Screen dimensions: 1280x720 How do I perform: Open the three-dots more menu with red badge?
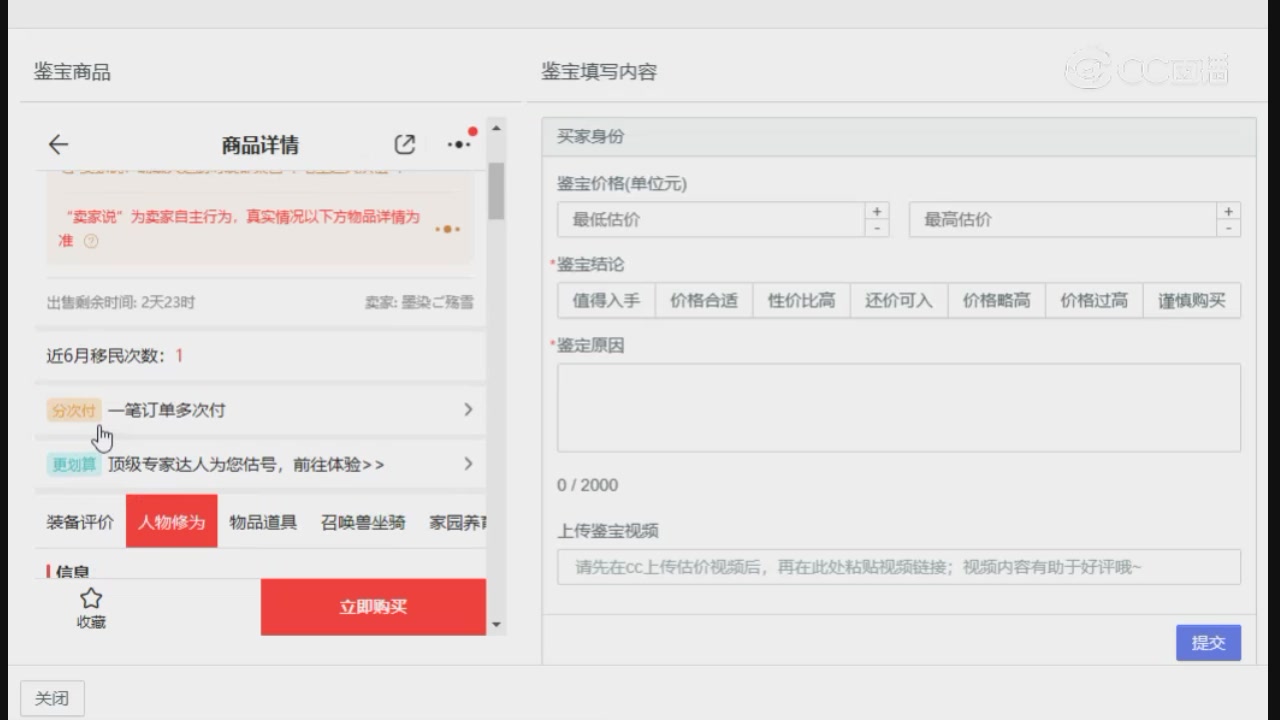(459, 144)
